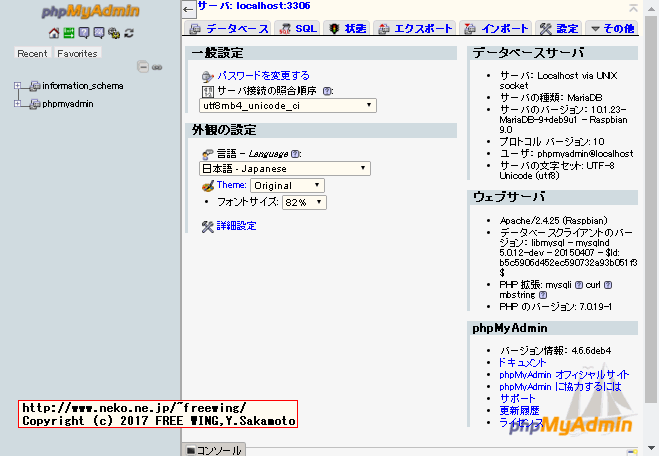Open the font size 82% dropdown
This screenshot has height=456, width=659.
pyautogui.click(x=304, y=202)
